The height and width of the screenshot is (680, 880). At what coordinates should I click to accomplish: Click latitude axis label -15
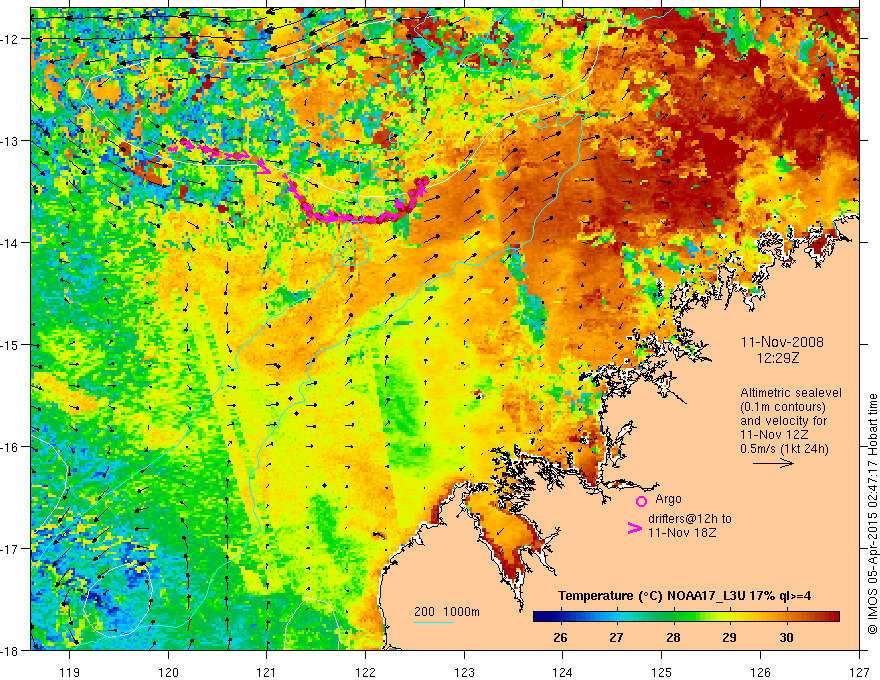10,345
